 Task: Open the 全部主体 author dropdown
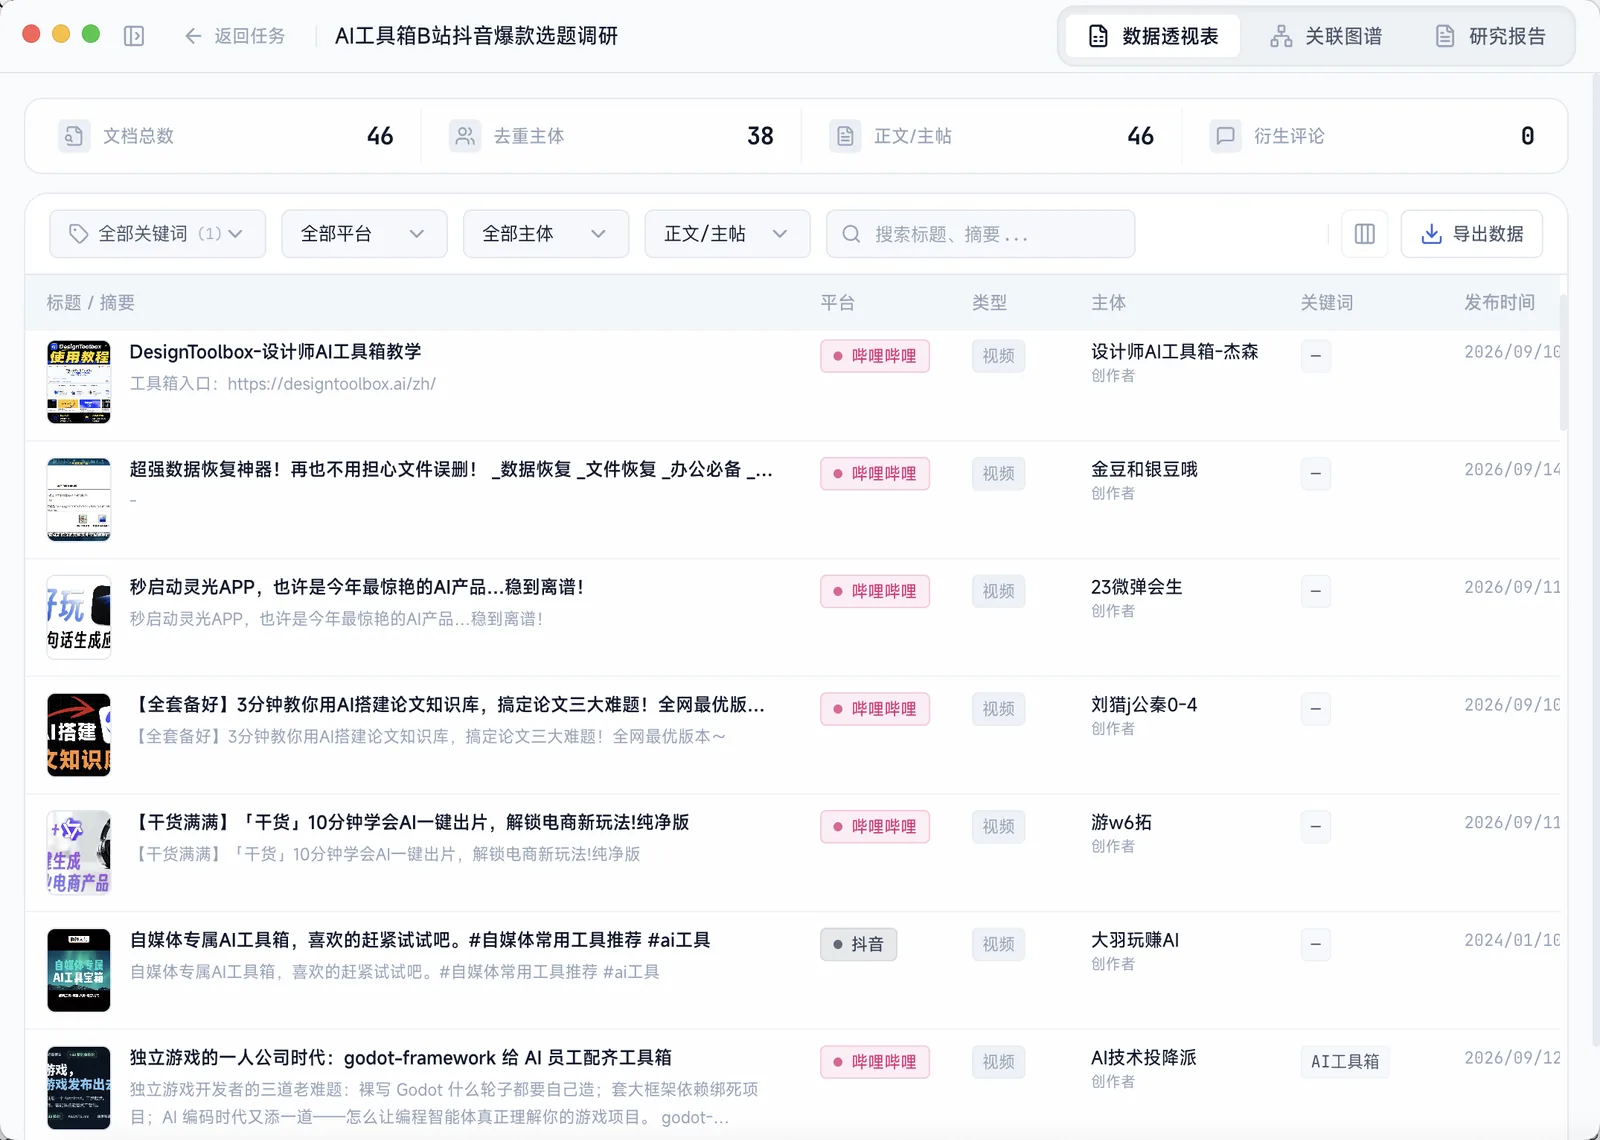[x=546, y=234]
